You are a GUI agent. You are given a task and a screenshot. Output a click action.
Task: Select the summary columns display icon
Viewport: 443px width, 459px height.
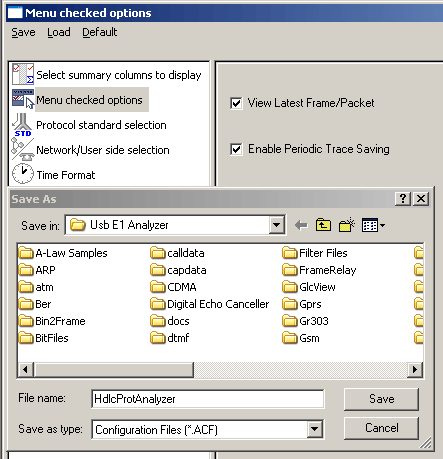point(23,74)
